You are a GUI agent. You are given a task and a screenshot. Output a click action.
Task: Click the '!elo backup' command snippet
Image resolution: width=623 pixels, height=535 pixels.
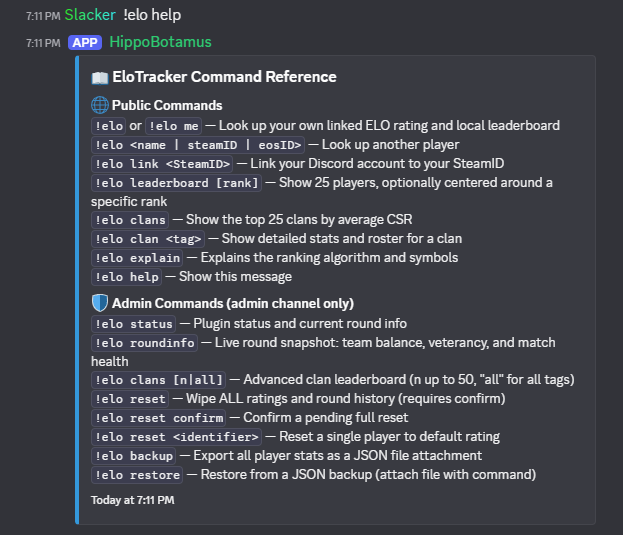[x=134, y=456]
